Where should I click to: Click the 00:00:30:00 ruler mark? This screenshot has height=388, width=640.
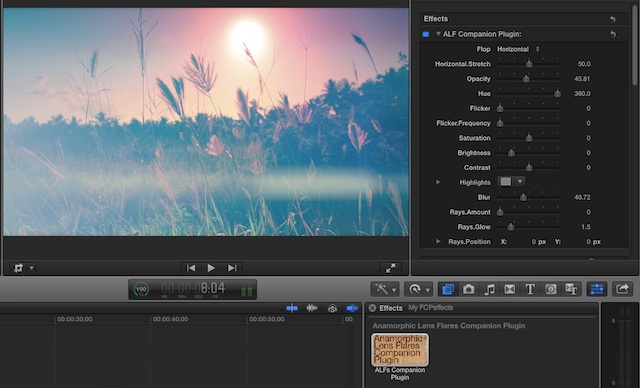[75, 319]
